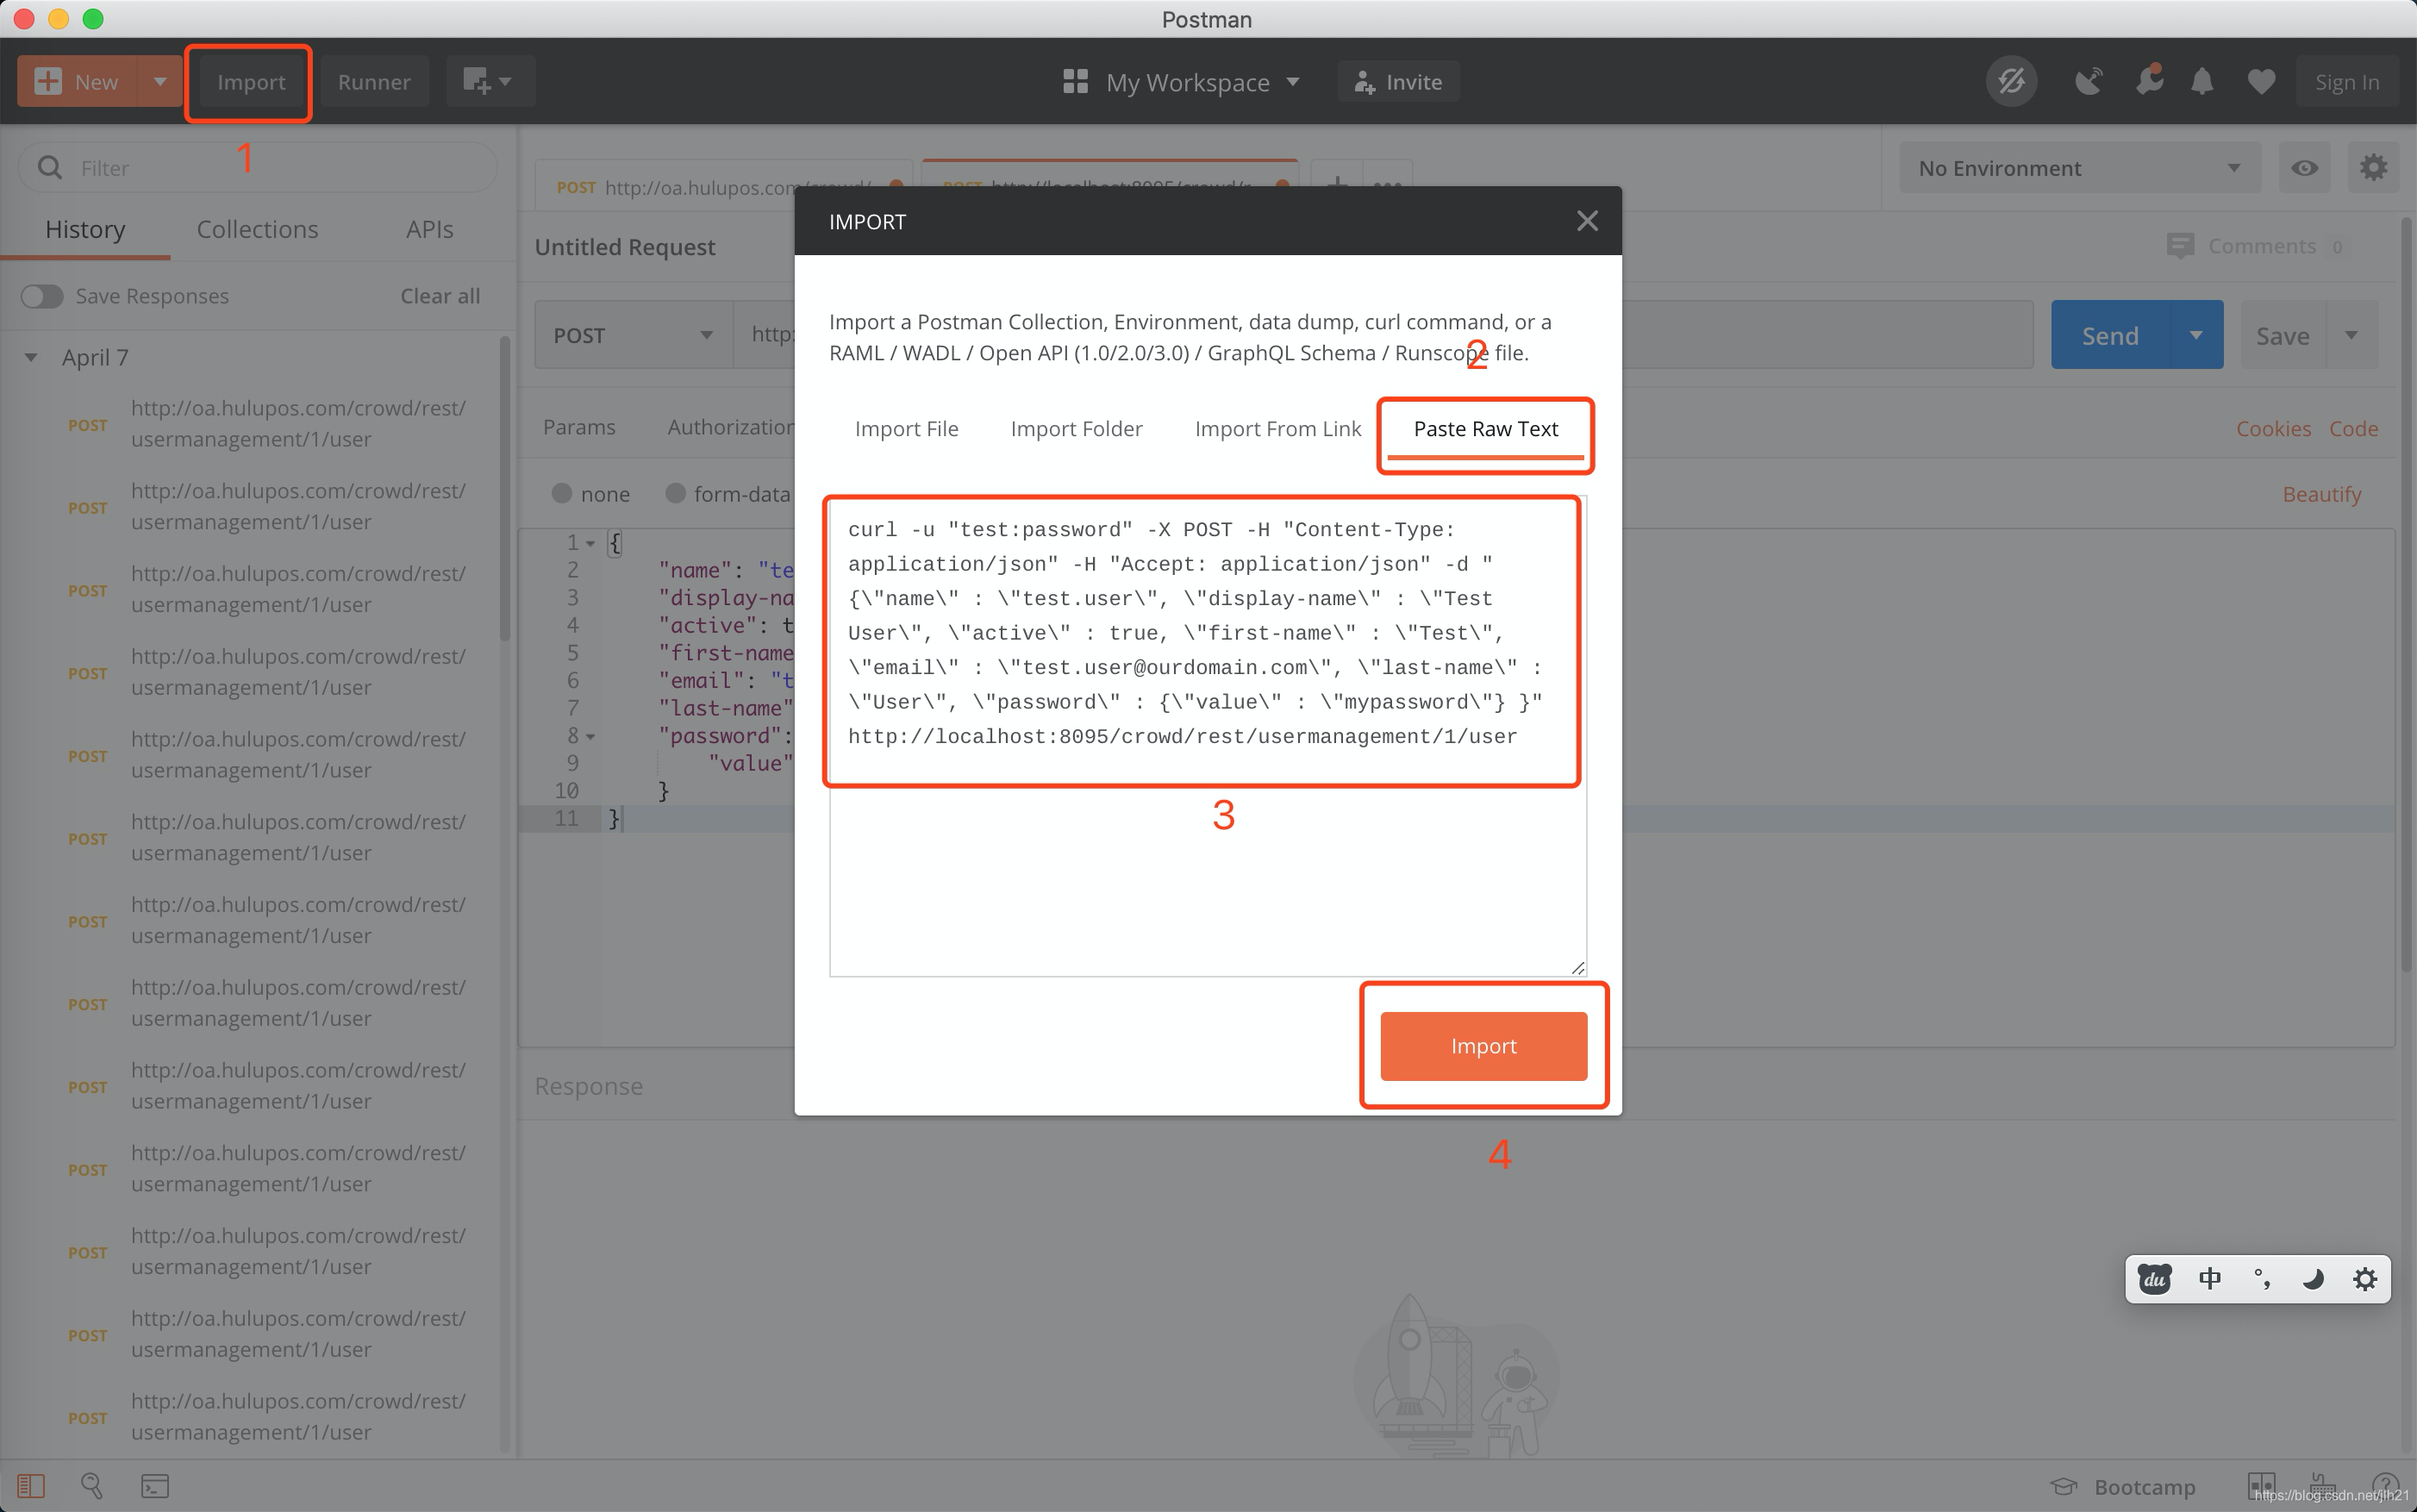Click the Save button
The width and height of the screenshot is (2417, 1512).
point(2282,335)
